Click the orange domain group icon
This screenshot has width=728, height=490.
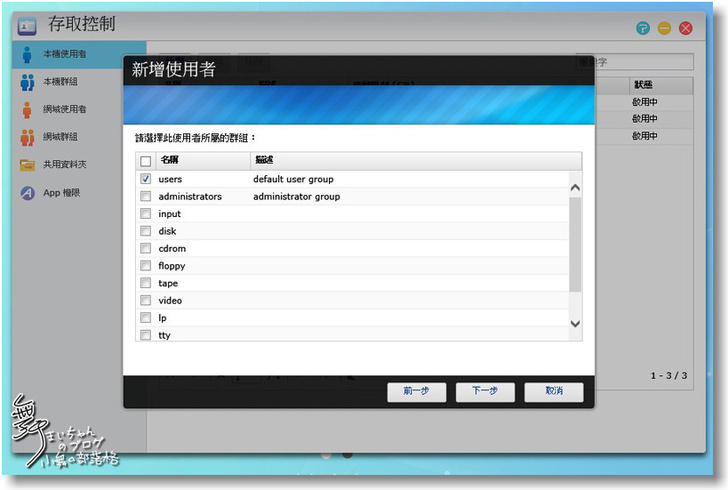coord(27,137)
